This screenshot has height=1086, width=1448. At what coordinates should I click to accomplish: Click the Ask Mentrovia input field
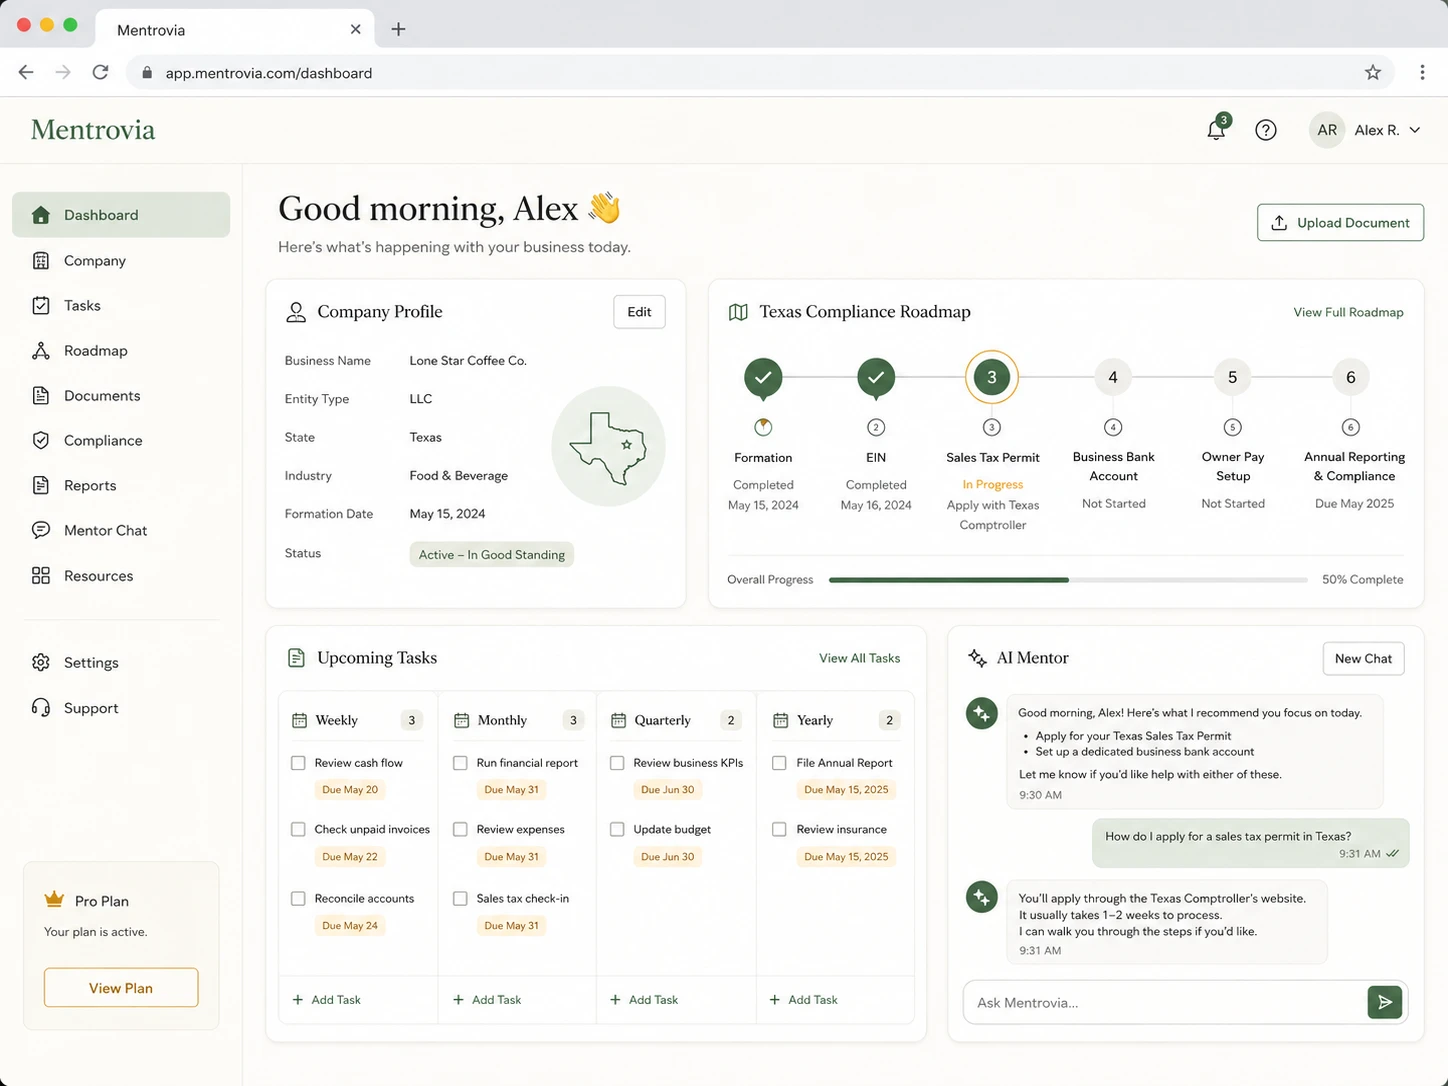click(x=1165, y=1002)
